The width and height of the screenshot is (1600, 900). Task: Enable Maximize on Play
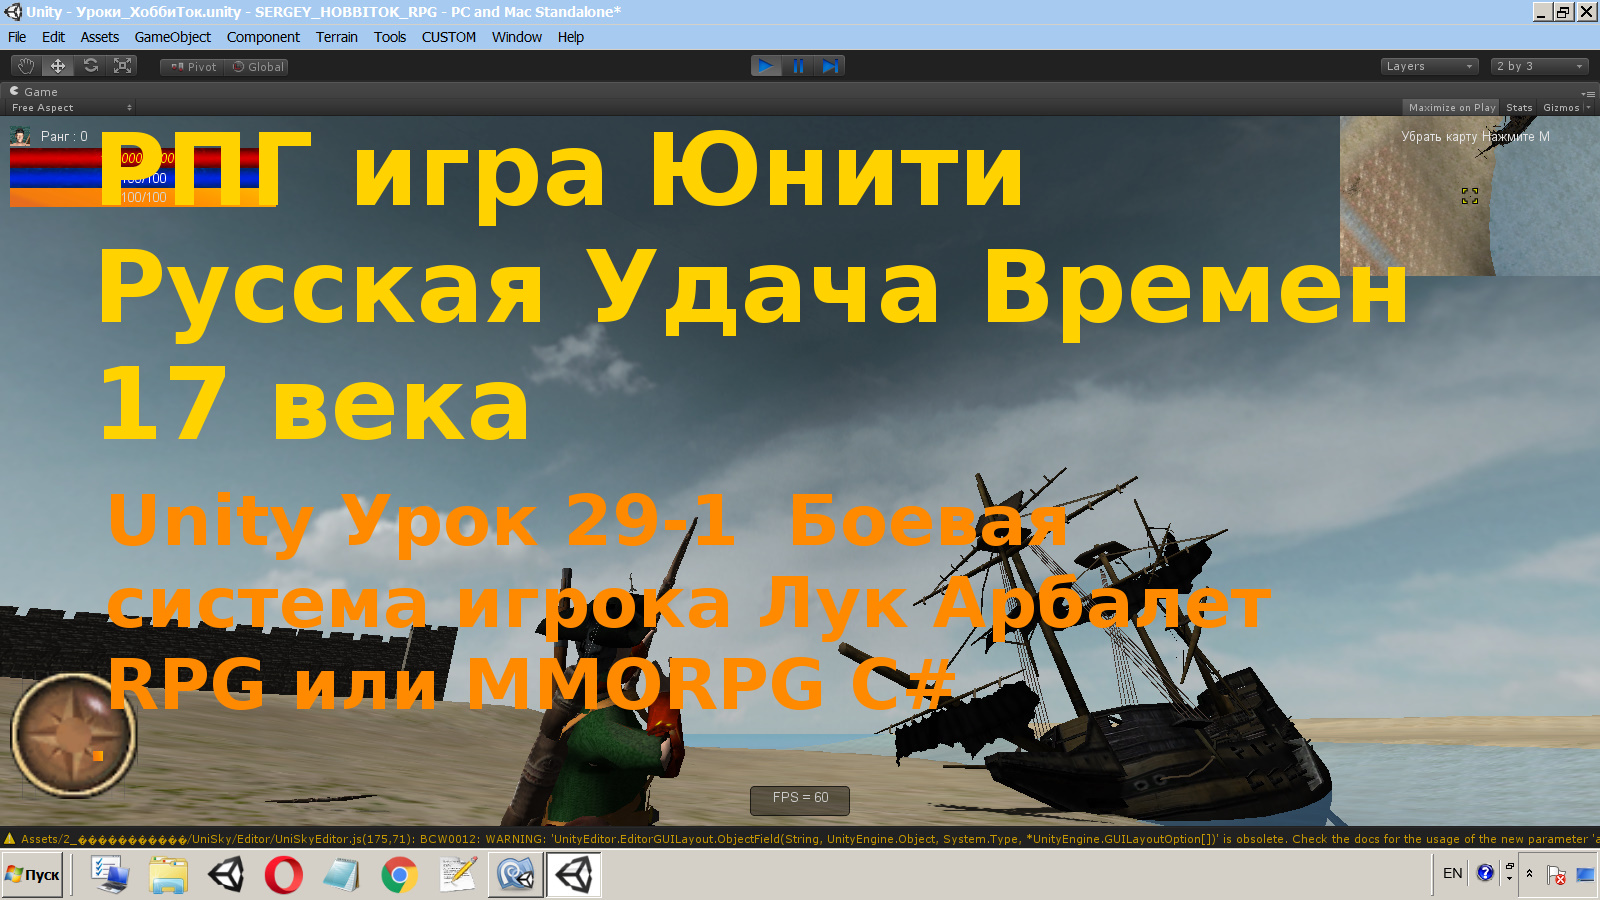point(1451,107)
